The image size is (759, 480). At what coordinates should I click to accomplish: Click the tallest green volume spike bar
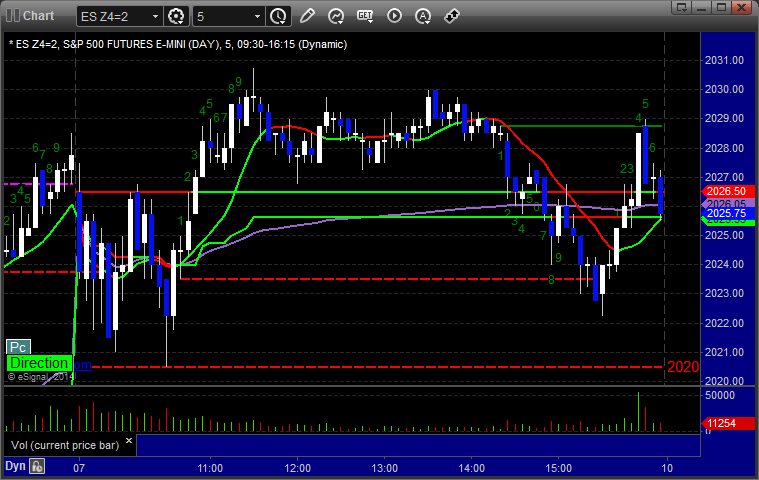(x=638, y=411)
